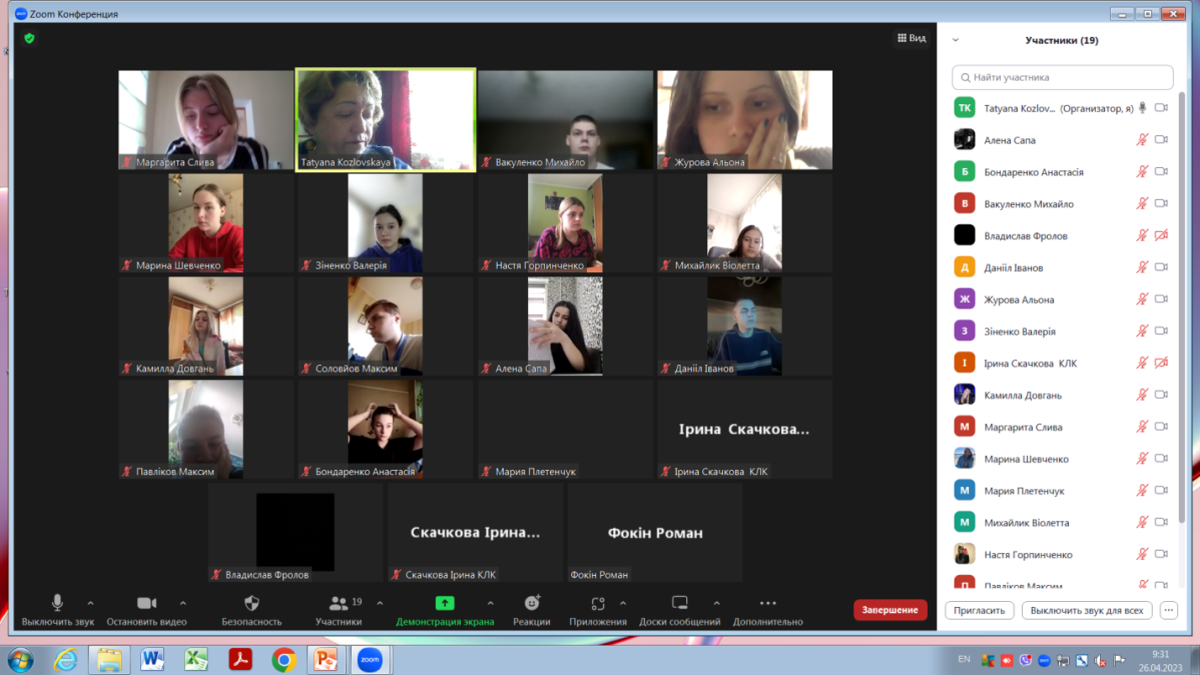Open Google Chrome from the taskbar
Viewport: 1200px width, 675px height.
[284, 660]
